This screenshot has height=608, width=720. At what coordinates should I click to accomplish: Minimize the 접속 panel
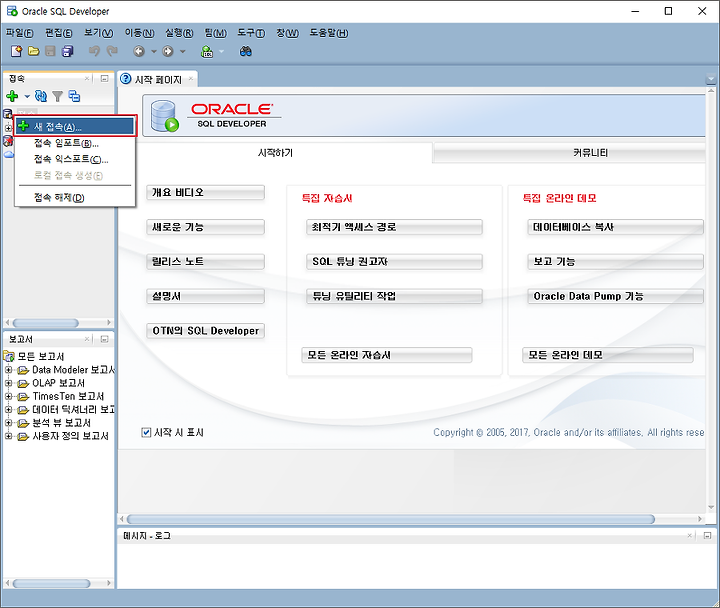point(105,79)
